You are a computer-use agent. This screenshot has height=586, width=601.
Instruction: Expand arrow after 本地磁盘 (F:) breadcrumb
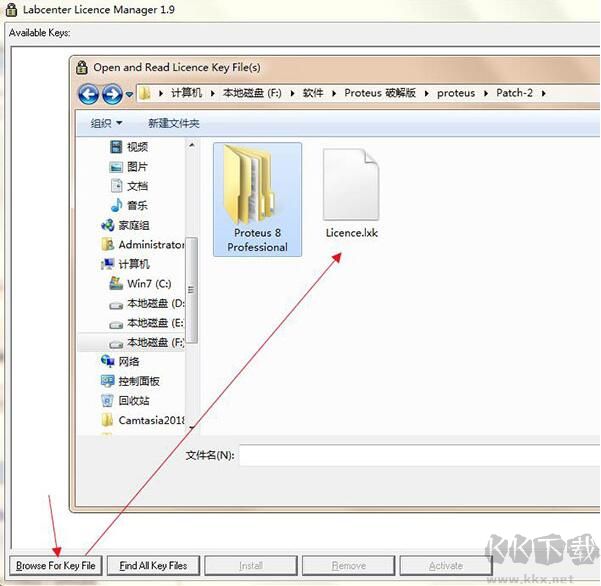(292, 94)
